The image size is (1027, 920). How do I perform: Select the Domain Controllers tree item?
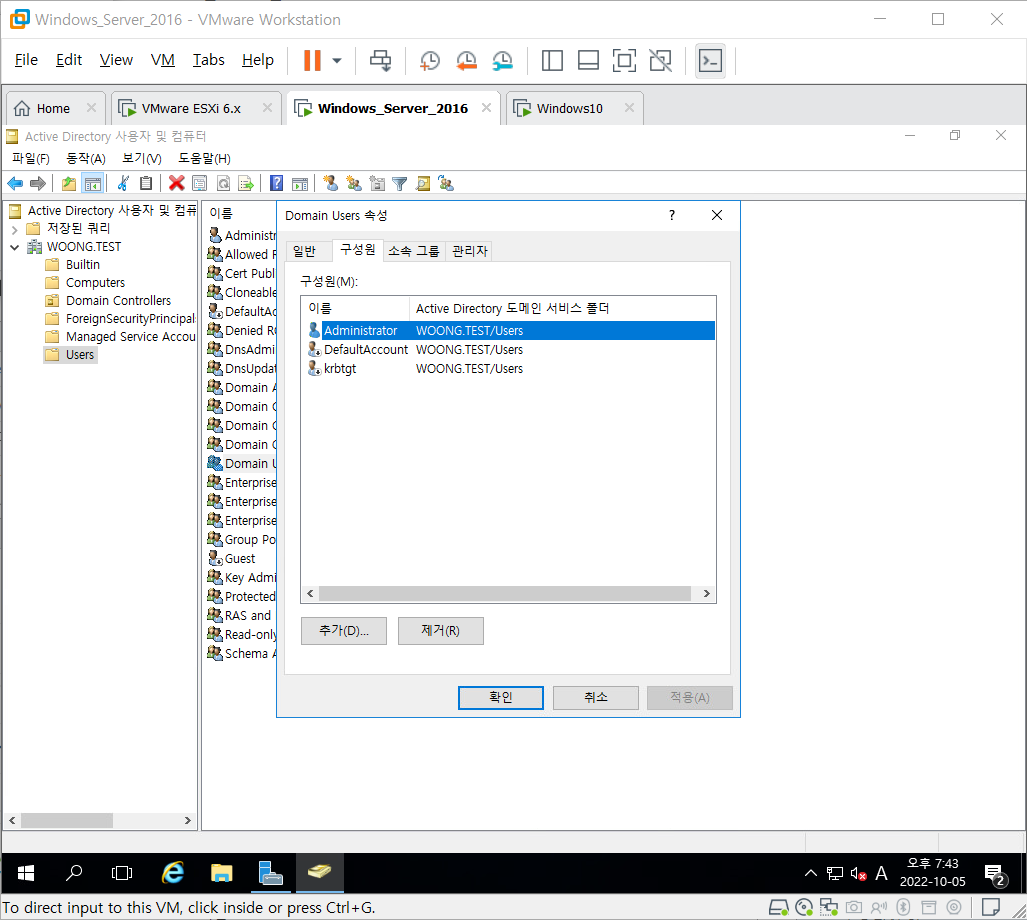pyautogui.click(x=118, y=301)
